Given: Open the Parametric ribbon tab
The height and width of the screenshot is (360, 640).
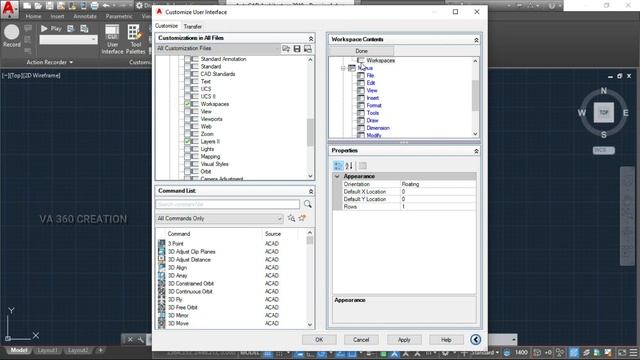Looking at the screenshot, I should click(119, 16).
